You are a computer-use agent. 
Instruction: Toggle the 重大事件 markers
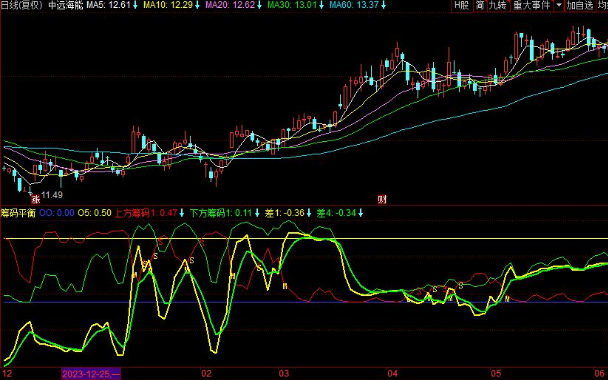pyautogui.click(x=532, y=5)
